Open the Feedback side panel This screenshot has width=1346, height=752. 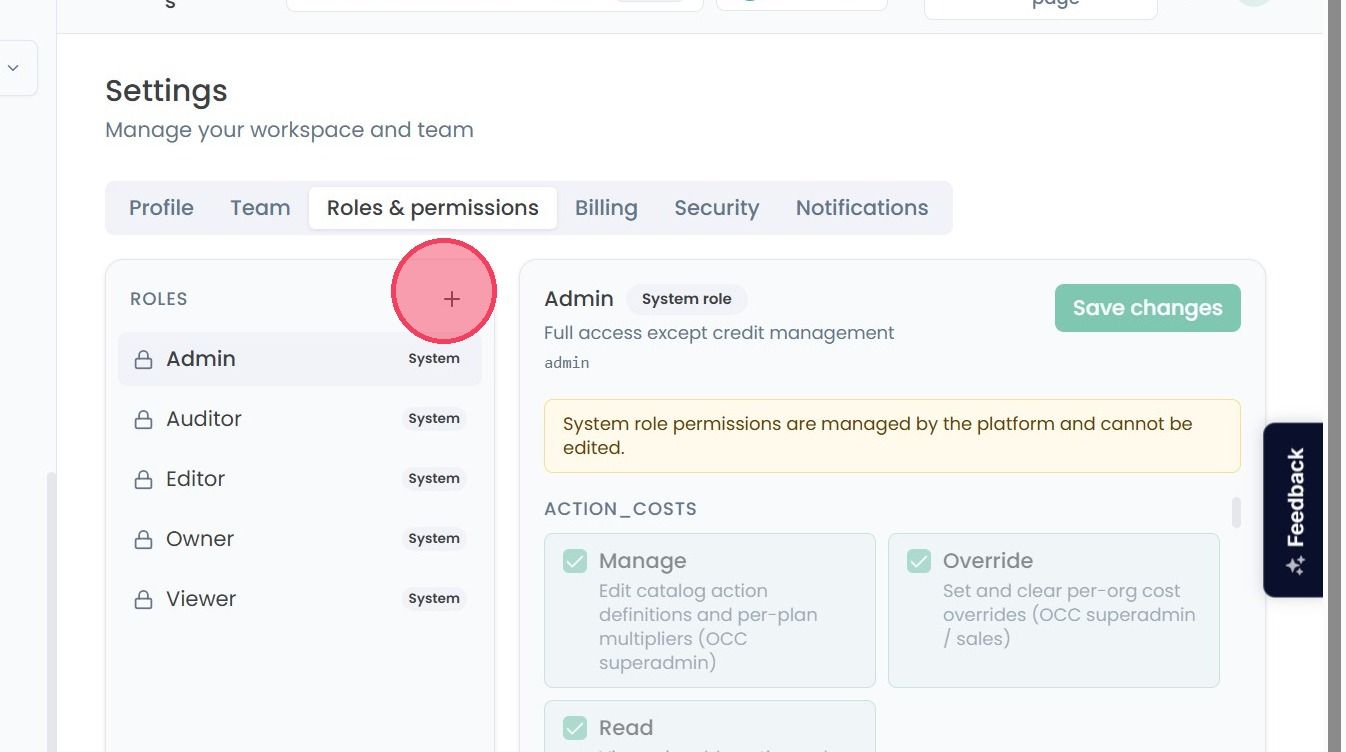(1294, 510)
